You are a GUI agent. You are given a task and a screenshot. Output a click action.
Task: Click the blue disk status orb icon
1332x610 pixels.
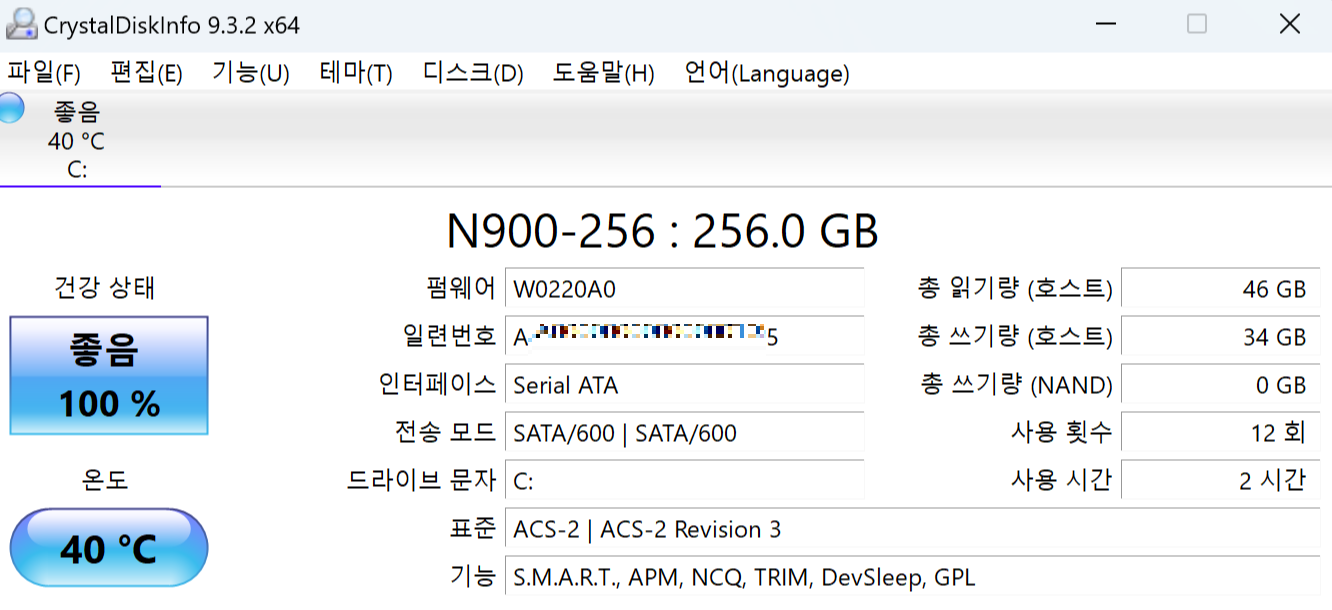9,108
